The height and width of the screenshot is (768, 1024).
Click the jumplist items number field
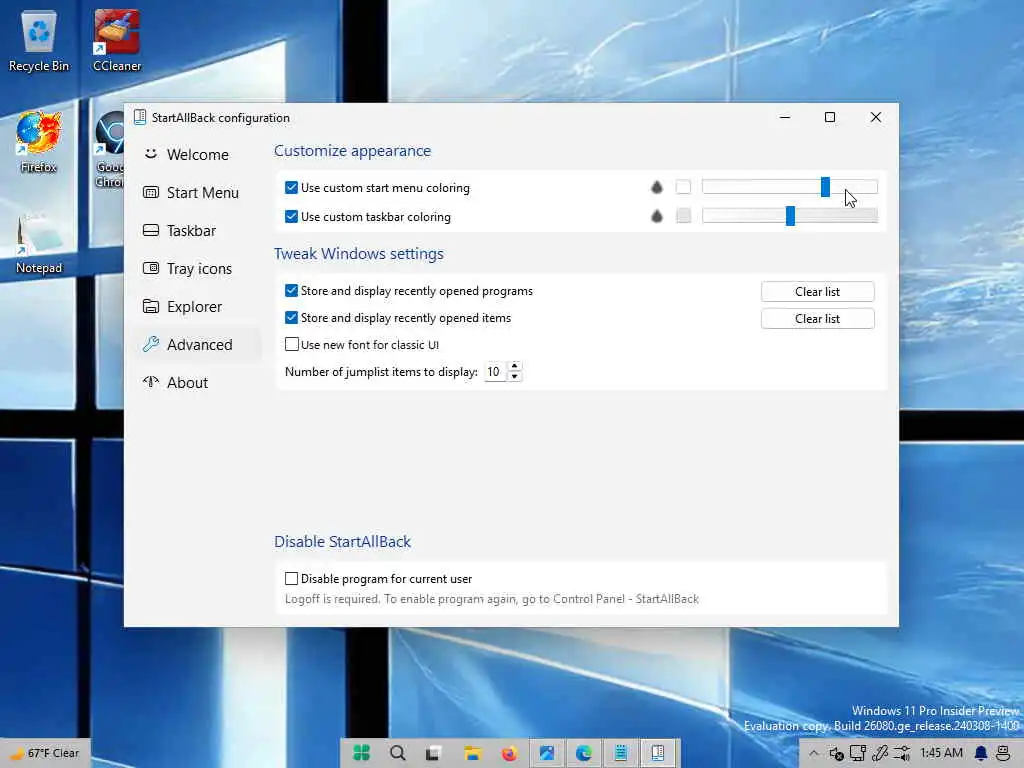(495, 372)
